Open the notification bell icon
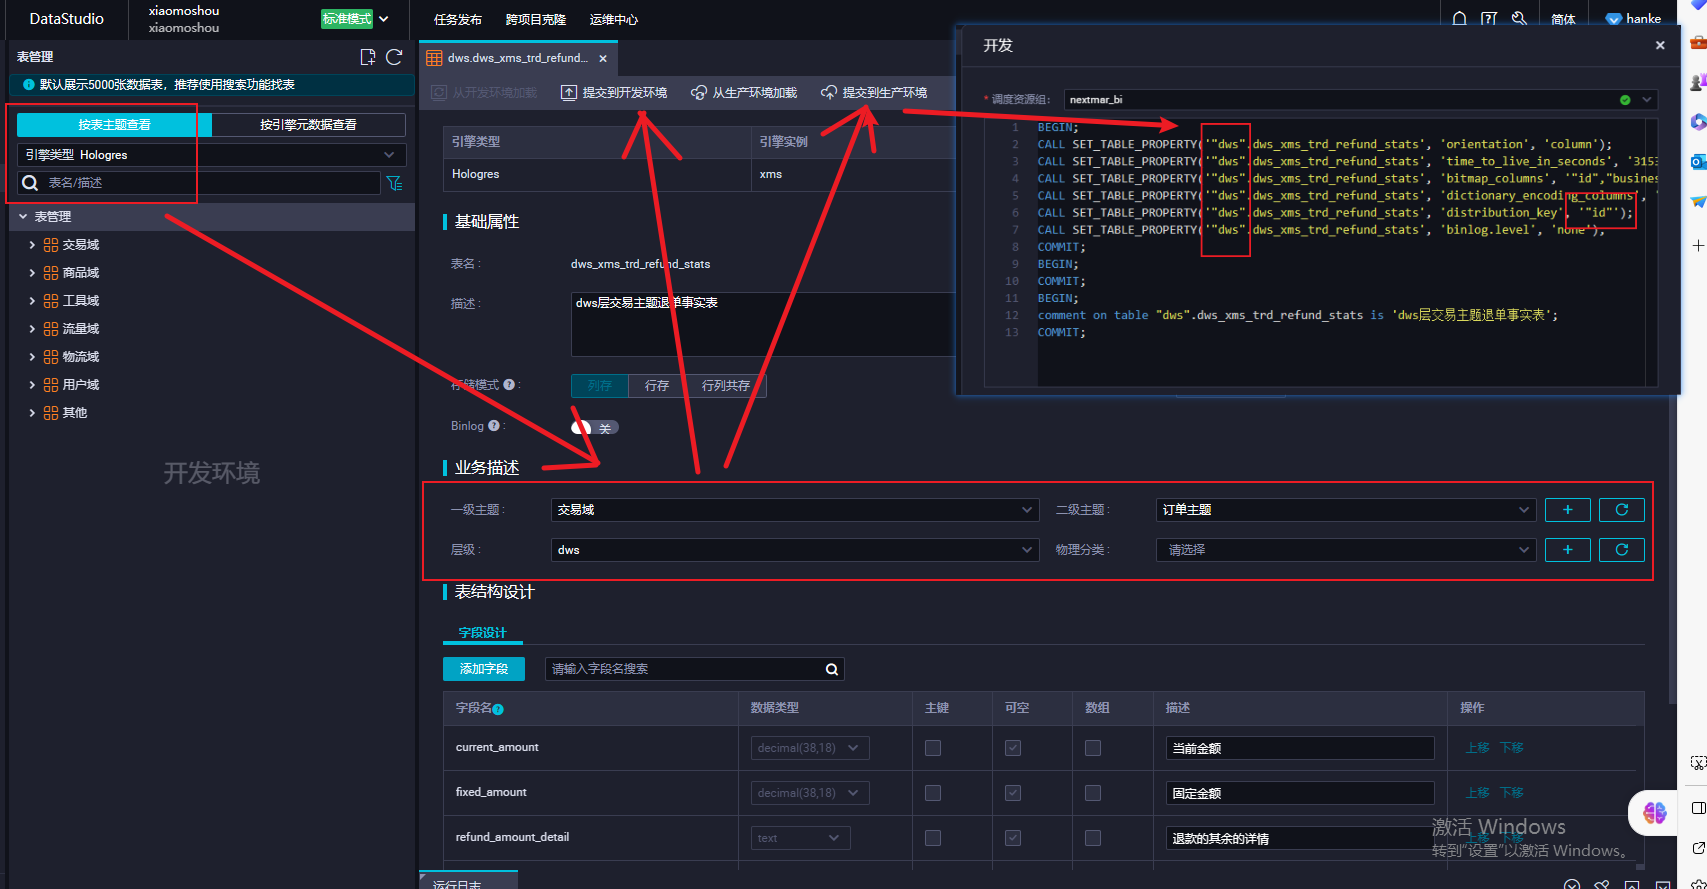 (x=1460, y=19)
